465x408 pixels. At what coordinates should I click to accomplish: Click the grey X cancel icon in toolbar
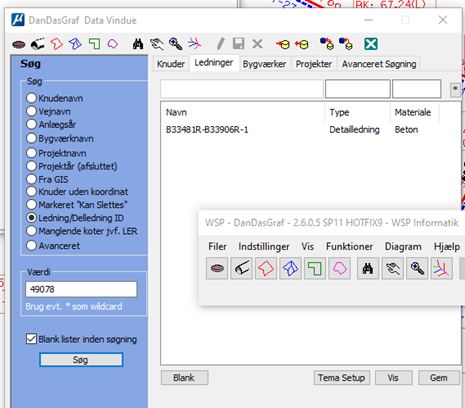point(257,44)
